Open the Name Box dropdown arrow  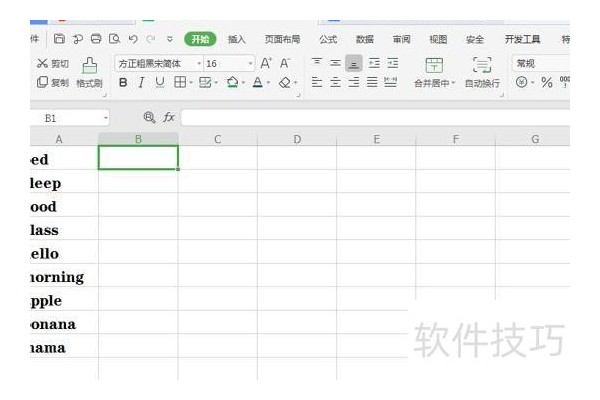[106, 118]
